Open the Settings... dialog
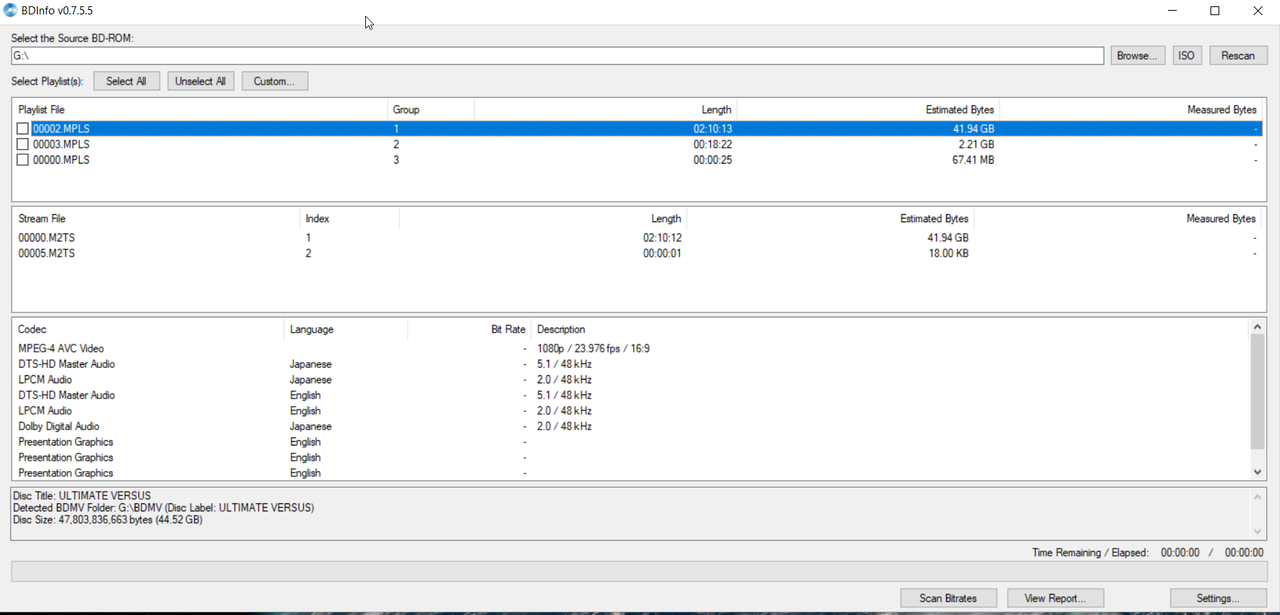The width and height of the screenshot is (1280, 615). coord(1218,598)
